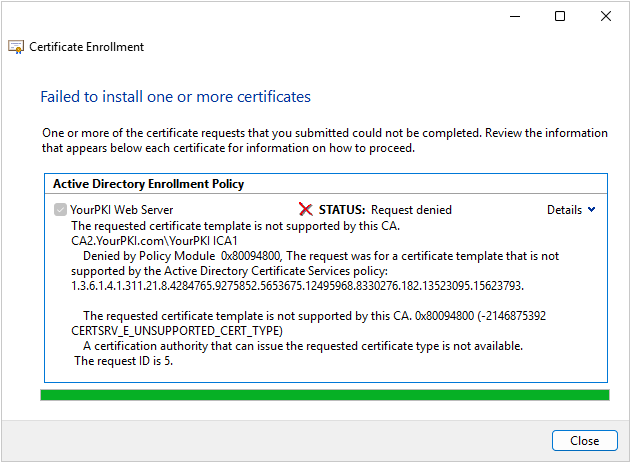Click the Certificate Enrollment window title

87,47
